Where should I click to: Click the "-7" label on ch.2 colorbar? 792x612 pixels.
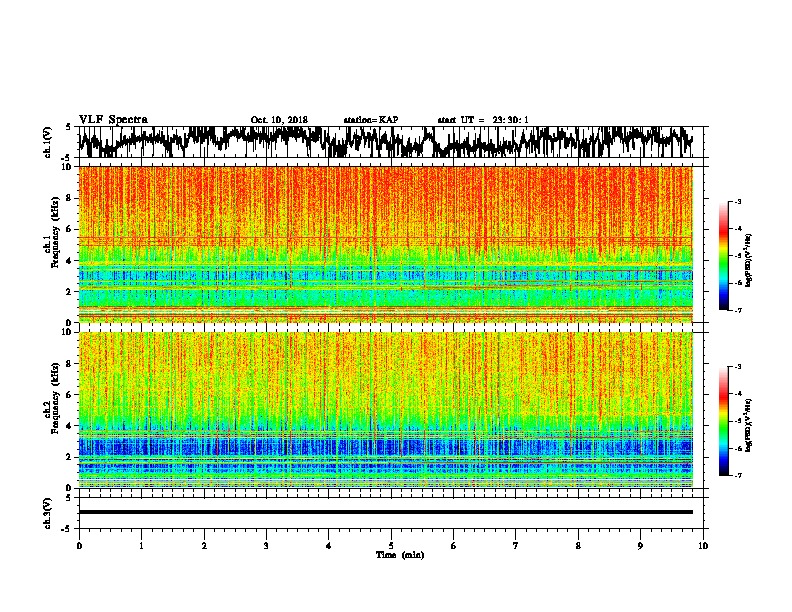pos(738,476)
